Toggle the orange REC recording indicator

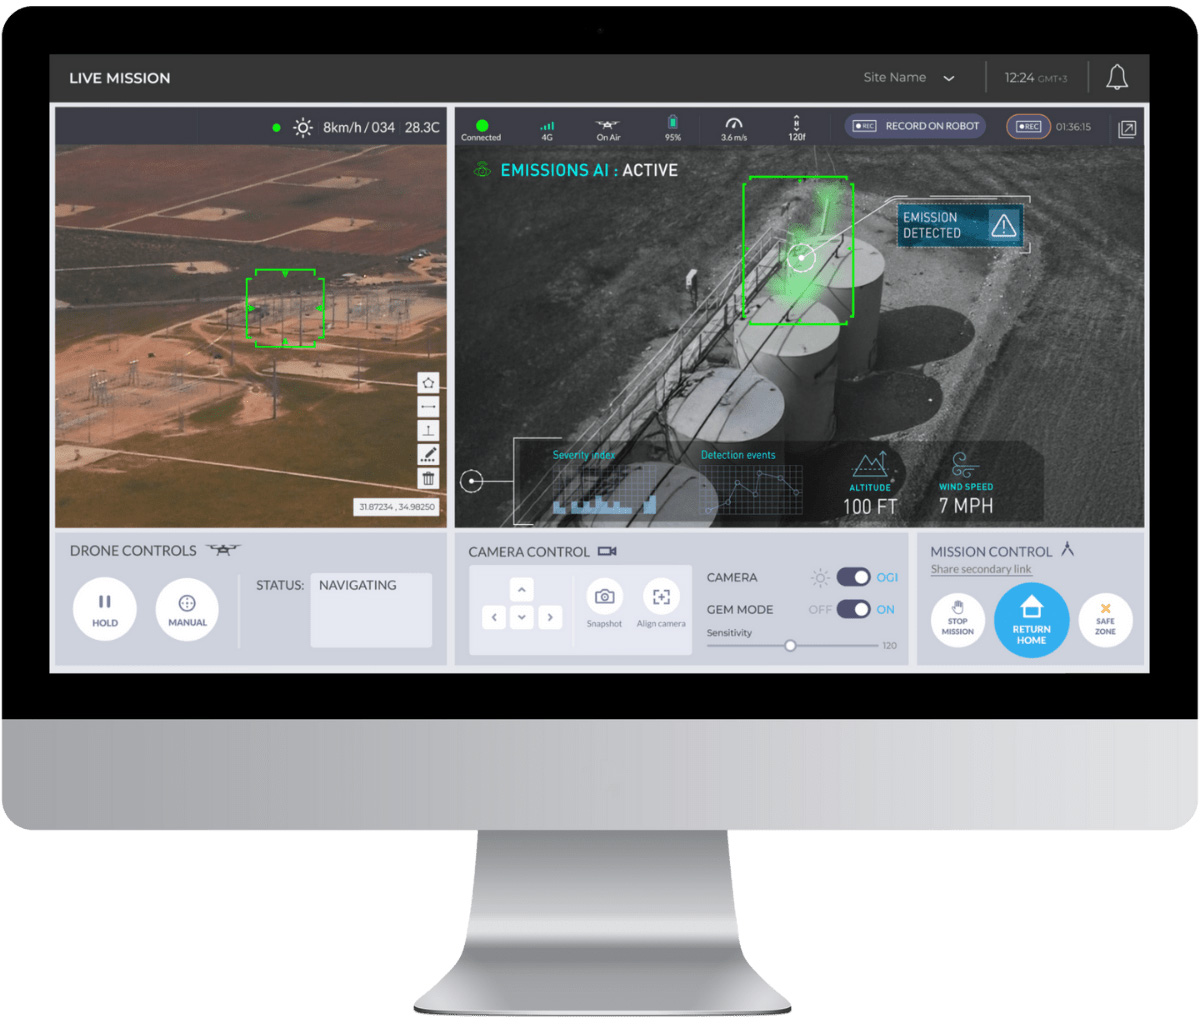pyautogui.click(x=1028, y=127)
